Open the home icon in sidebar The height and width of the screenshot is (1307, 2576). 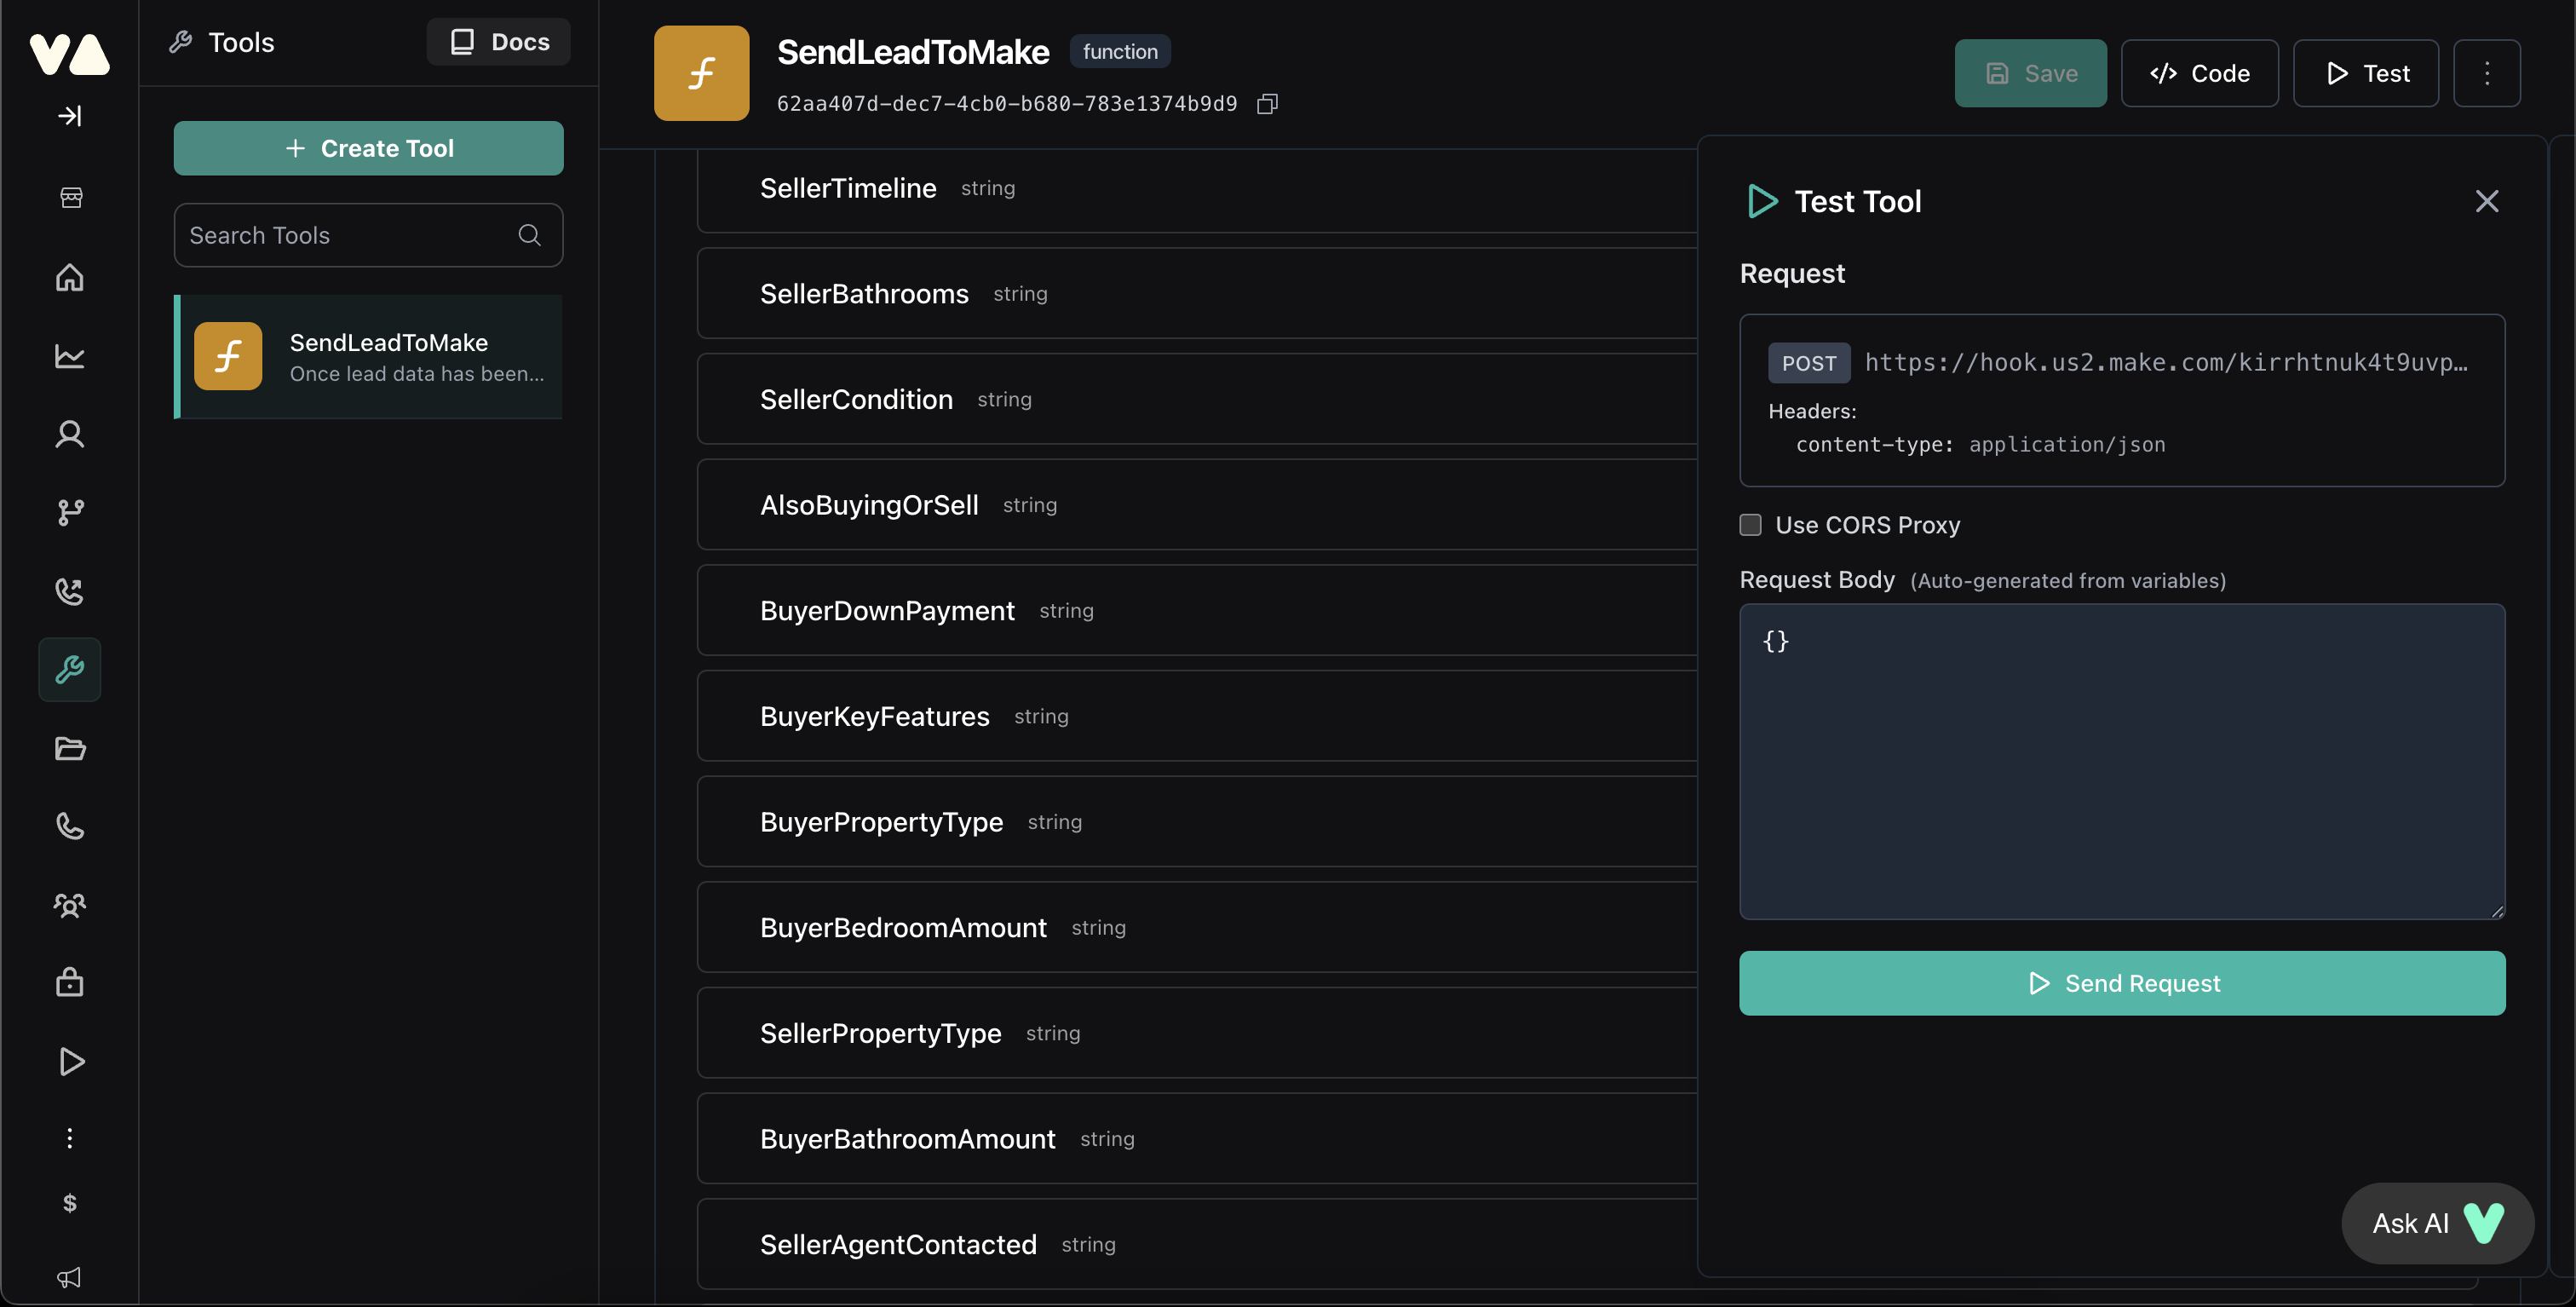[69, 277]
